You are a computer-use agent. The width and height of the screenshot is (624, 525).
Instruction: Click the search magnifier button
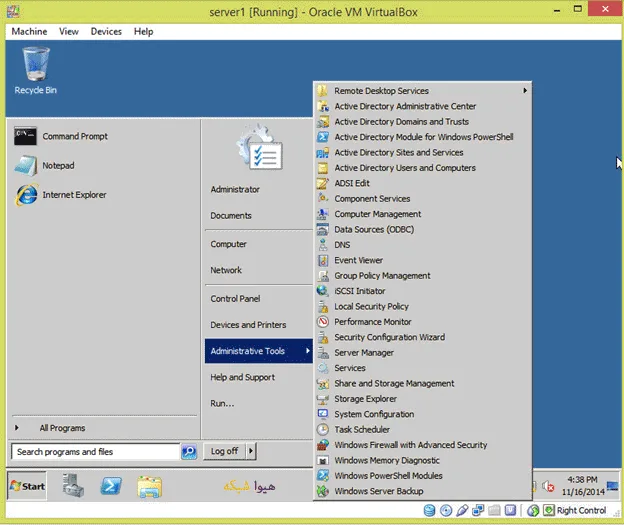[x=189, y=452]
